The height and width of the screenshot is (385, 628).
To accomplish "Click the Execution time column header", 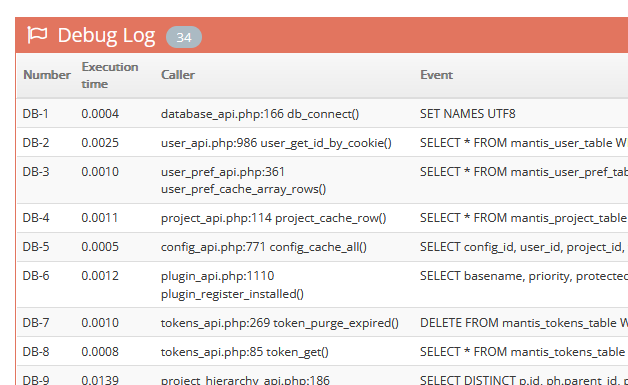I will 110,75.
